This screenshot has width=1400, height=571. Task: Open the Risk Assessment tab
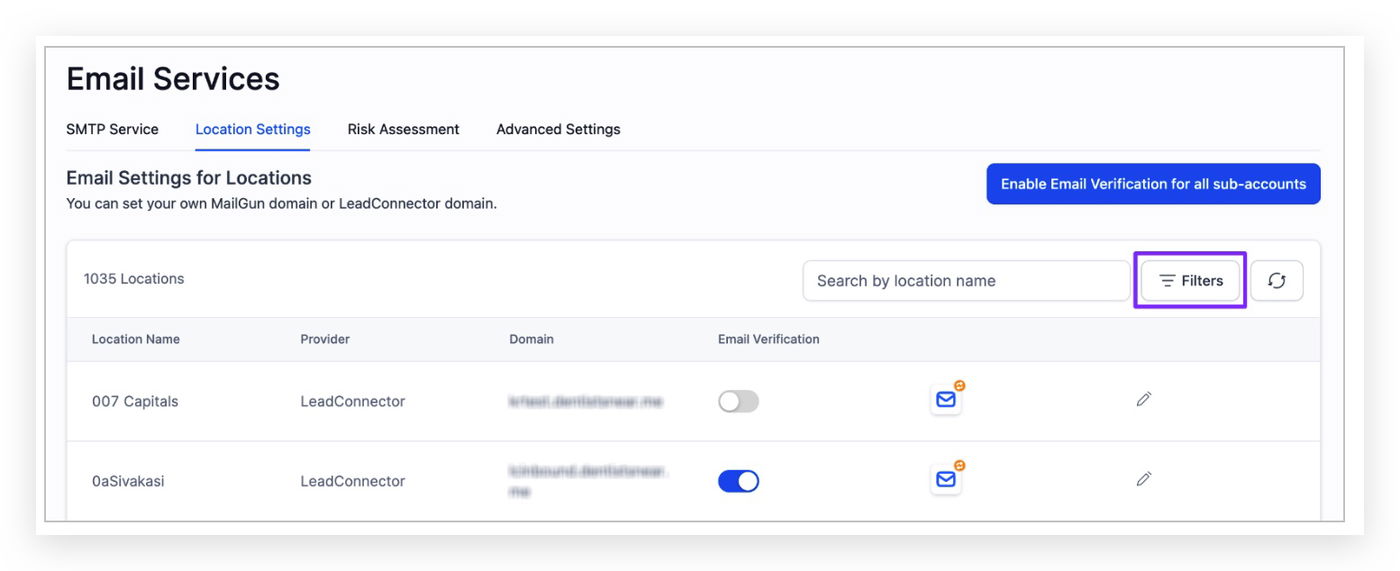(403, 129)
